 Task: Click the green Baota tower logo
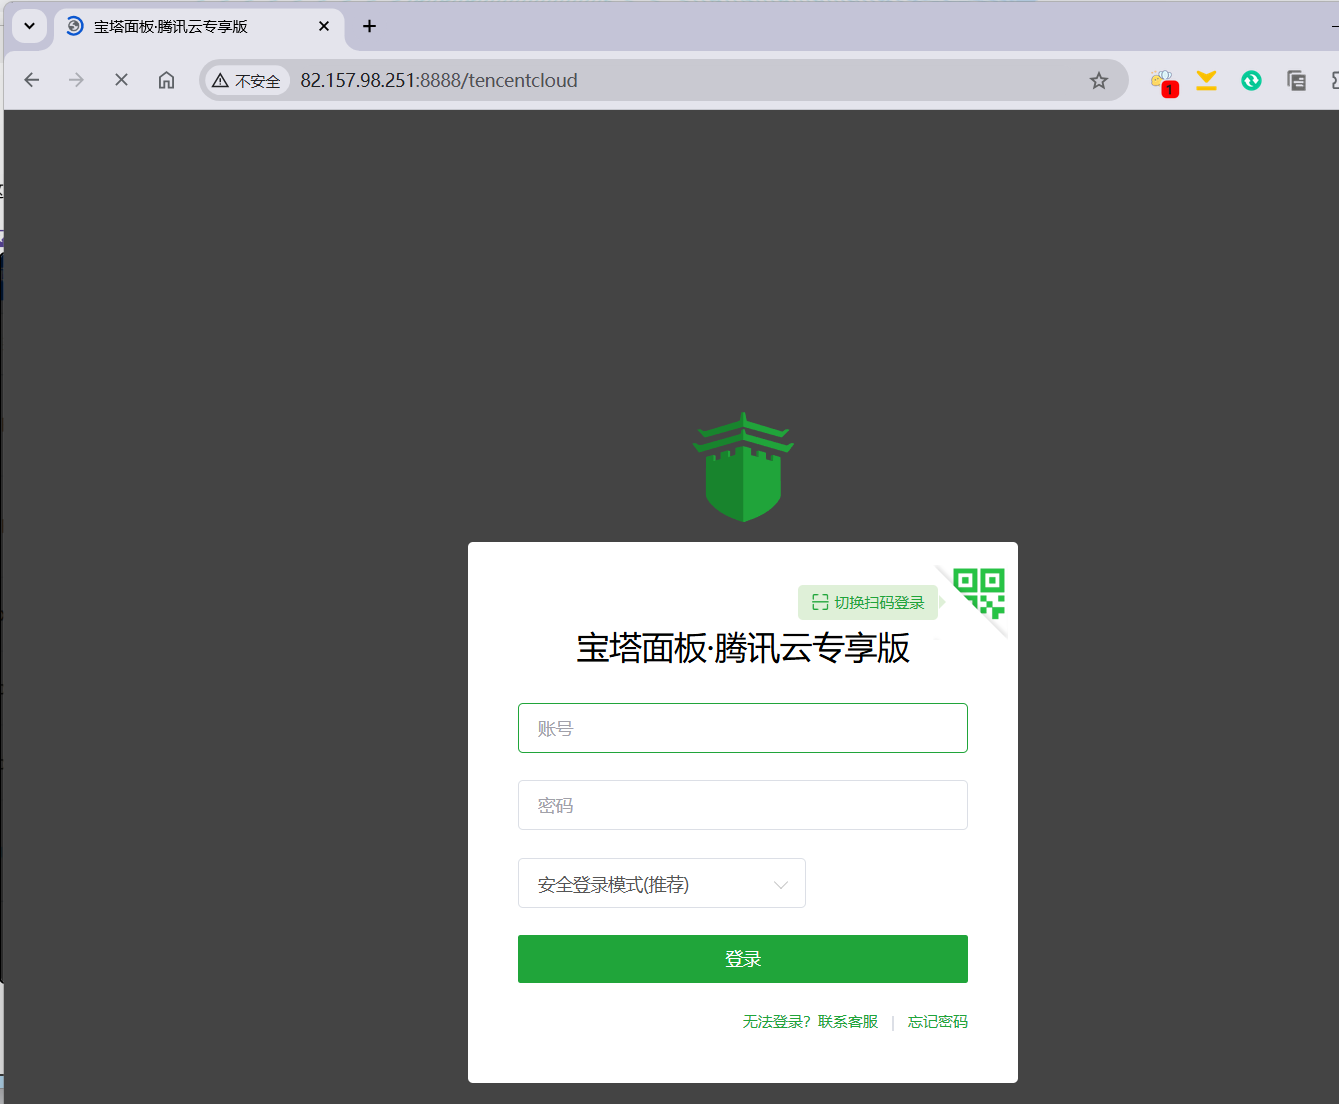[743, 467]
